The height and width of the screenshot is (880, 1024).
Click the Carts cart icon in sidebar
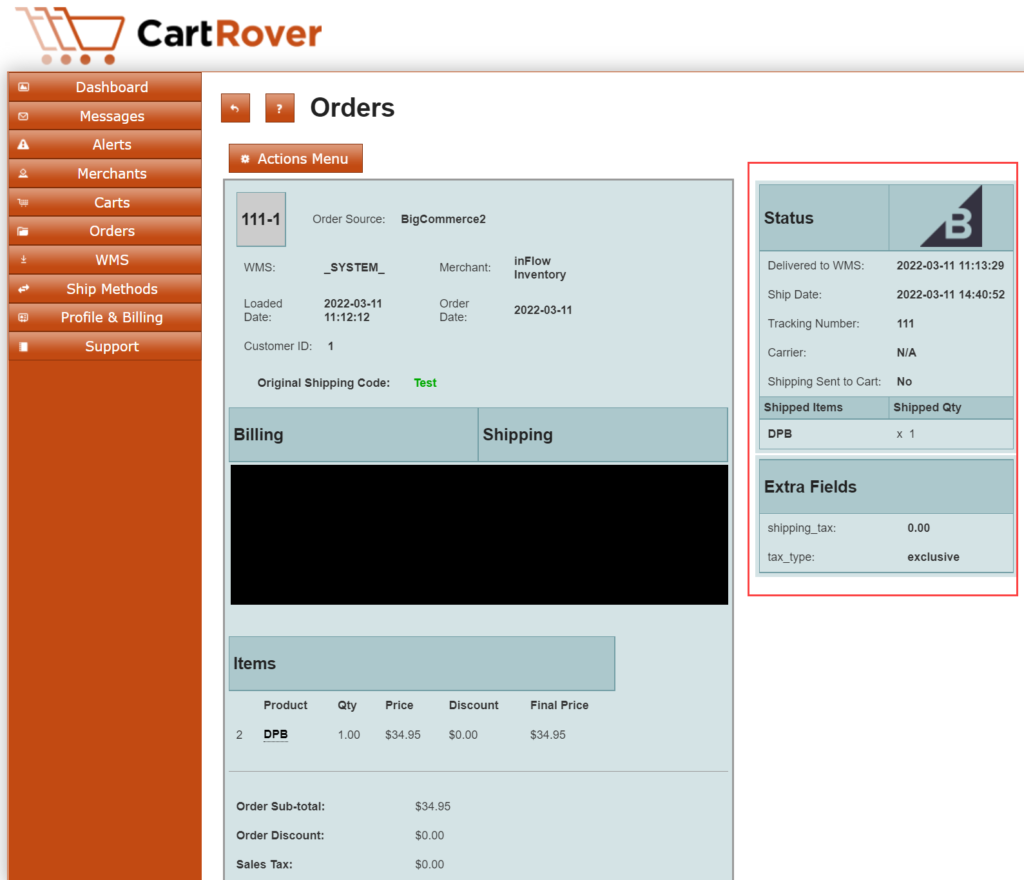click(x=24, y=202)
